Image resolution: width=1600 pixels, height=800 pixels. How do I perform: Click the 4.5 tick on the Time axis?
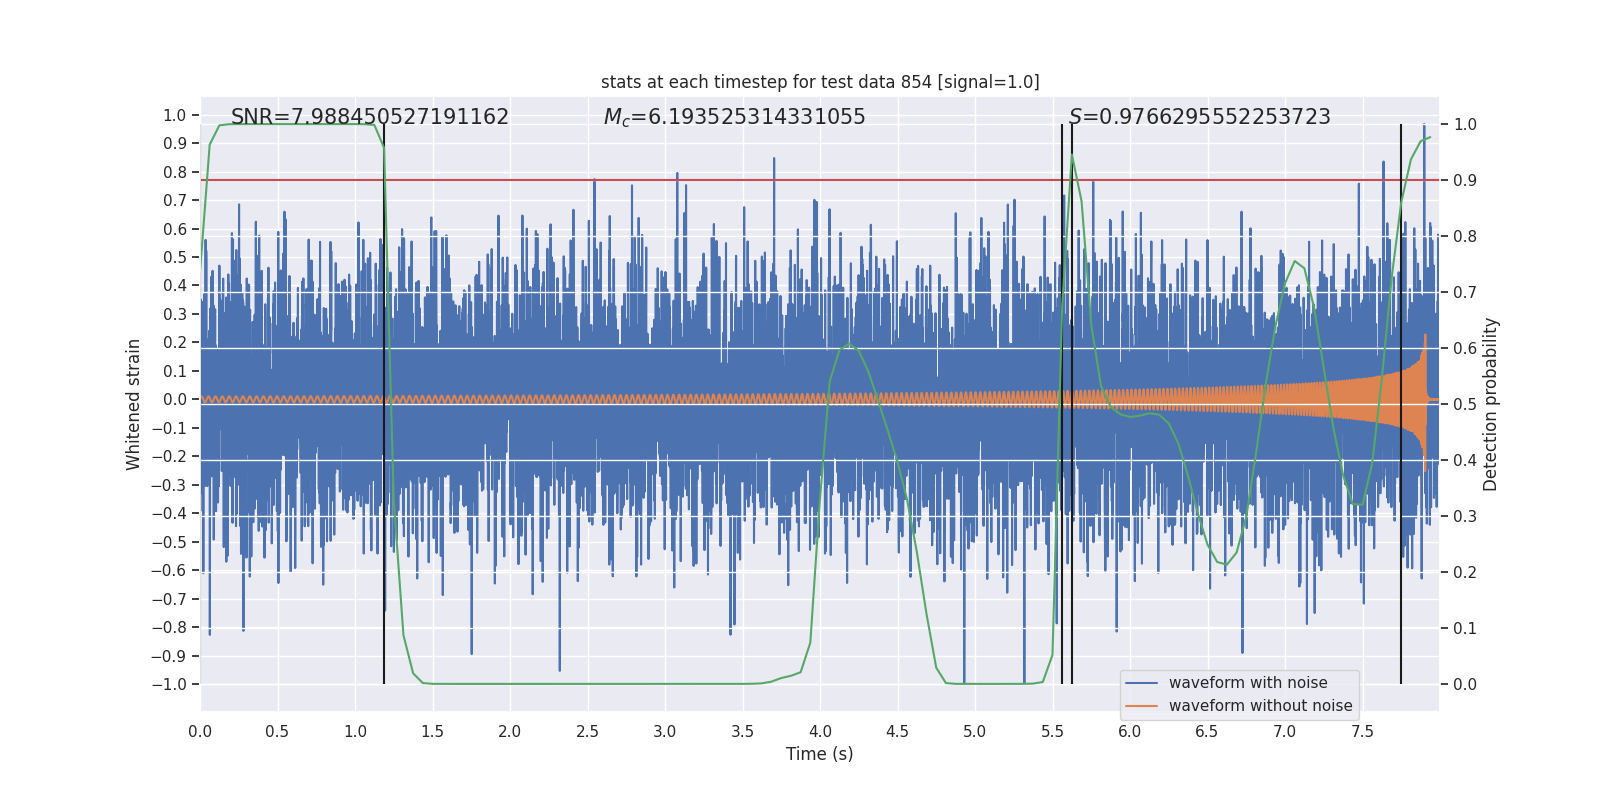coord(897,731)
